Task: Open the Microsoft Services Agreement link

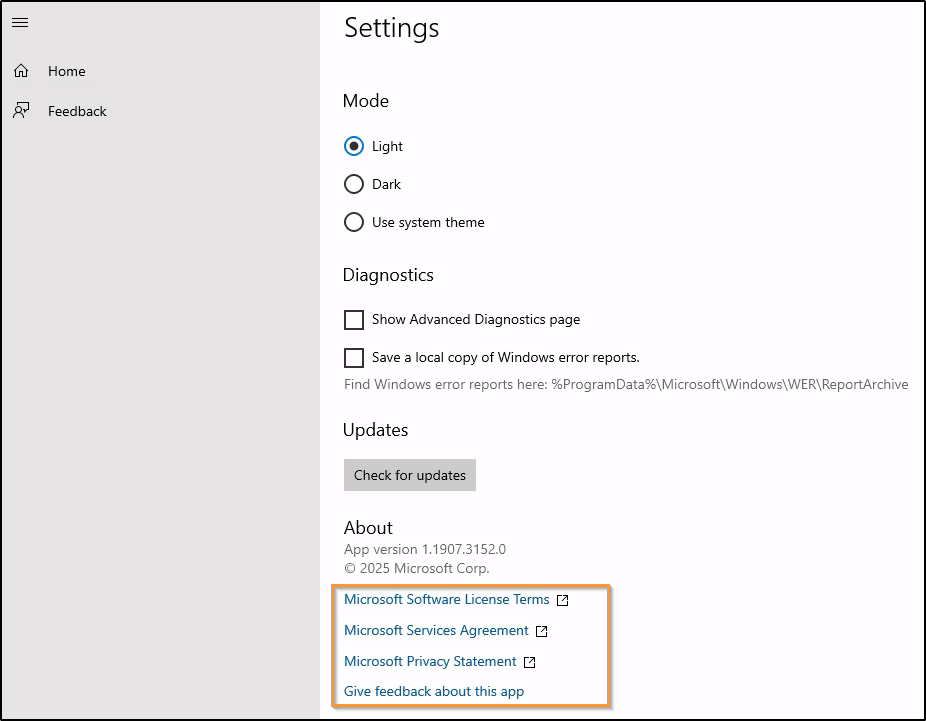Action: (x=436, y=631)
